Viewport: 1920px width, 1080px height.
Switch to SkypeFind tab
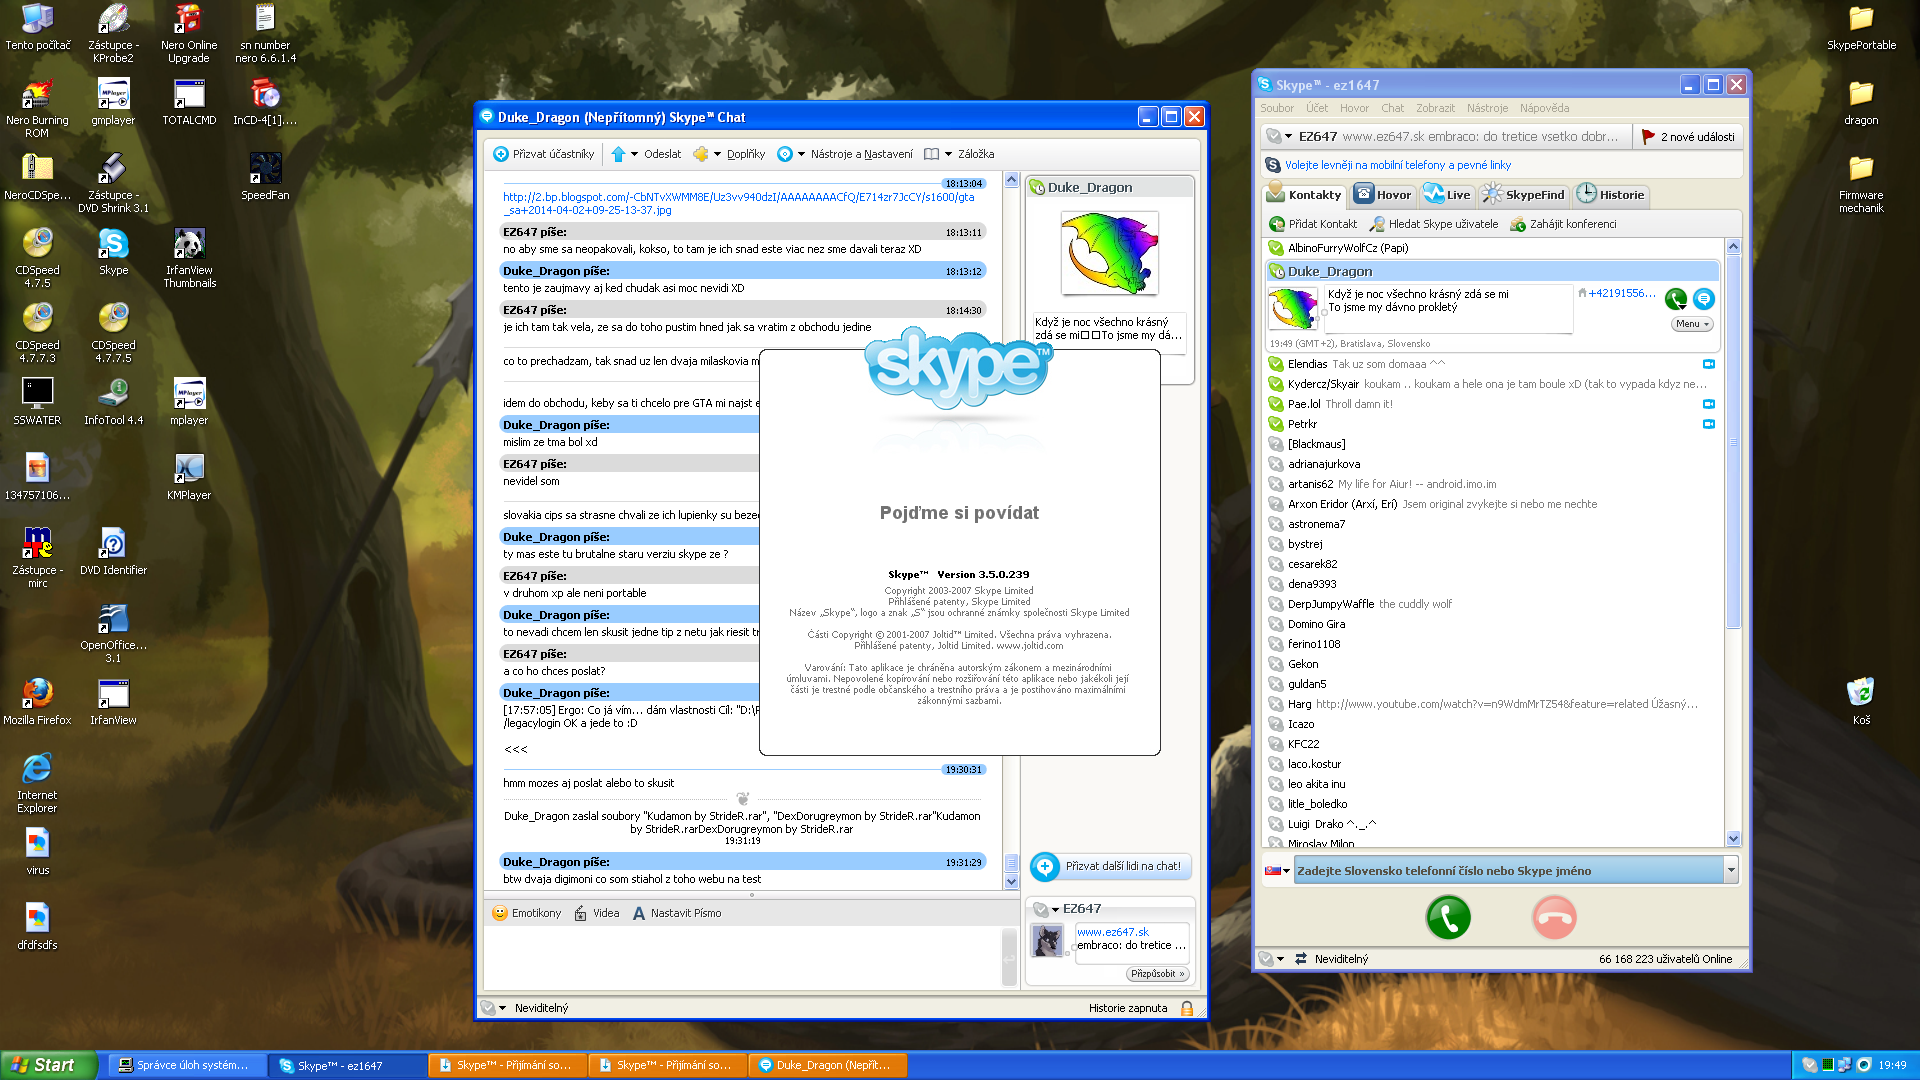pyautogui.click(x=1524, y=194)
